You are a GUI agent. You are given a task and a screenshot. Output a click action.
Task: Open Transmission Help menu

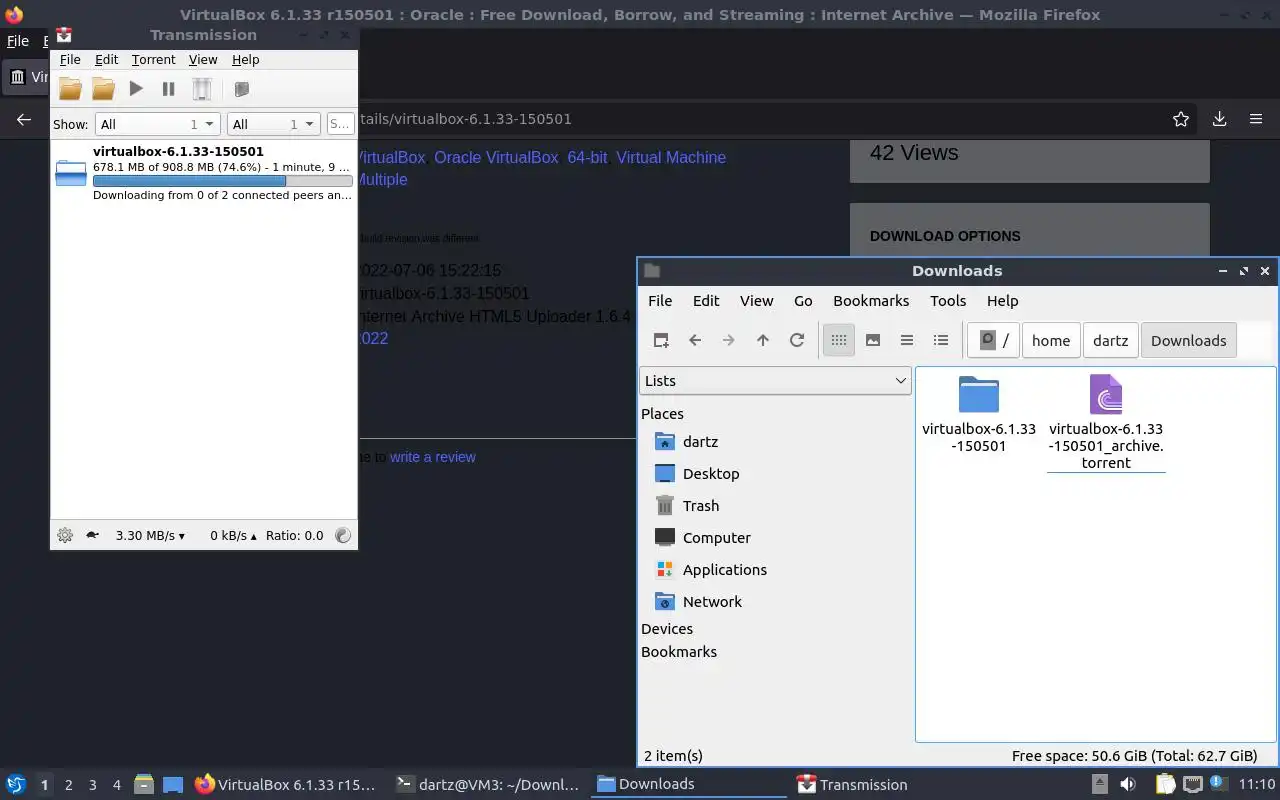245,60
